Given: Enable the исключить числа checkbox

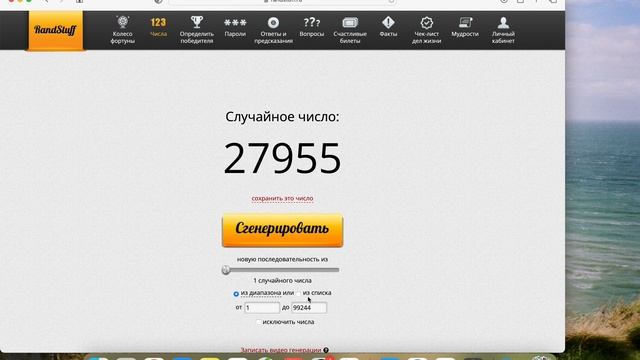Looking at the screenshot, I should (x=259, y=322).
